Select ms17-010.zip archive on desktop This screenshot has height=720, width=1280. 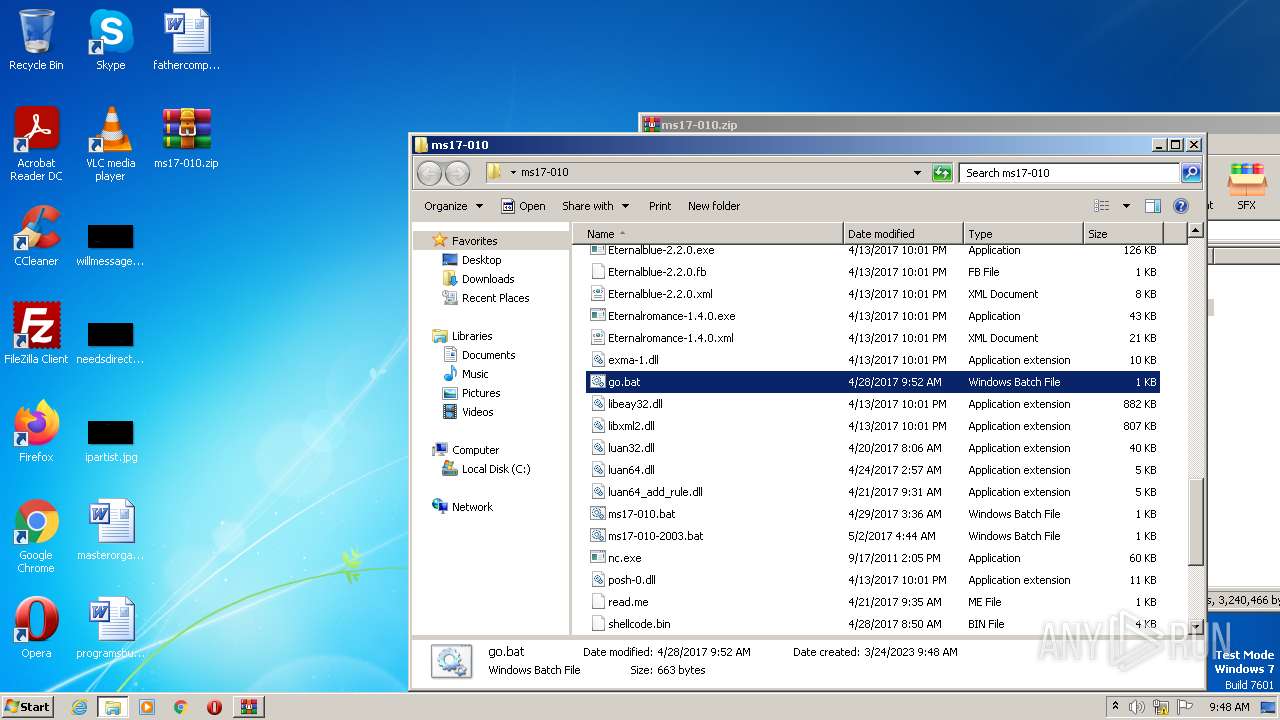186,138
